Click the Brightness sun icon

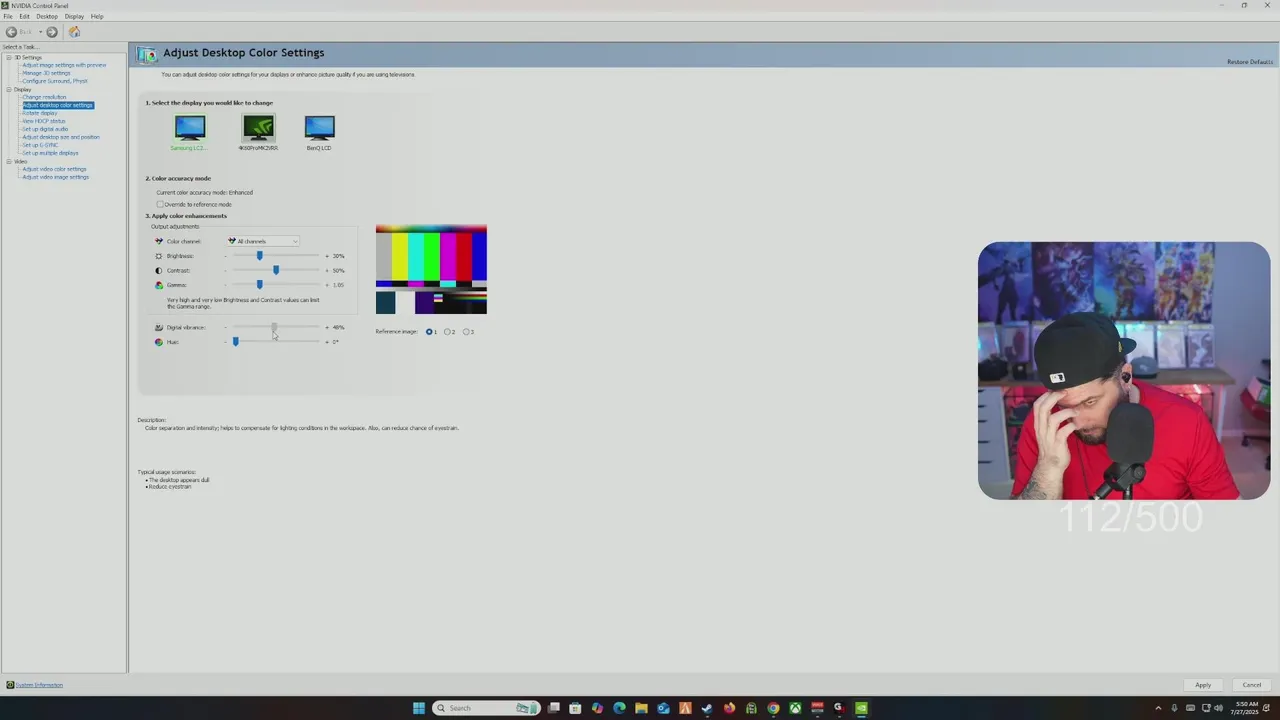click(159, 256)
